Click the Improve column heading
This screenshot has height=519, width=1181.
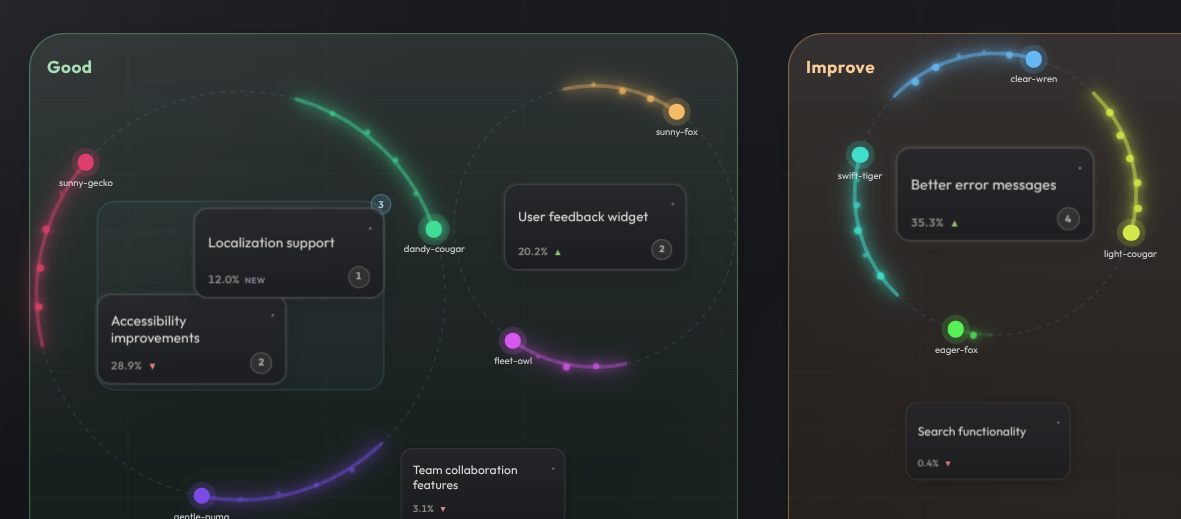(840, 67)
